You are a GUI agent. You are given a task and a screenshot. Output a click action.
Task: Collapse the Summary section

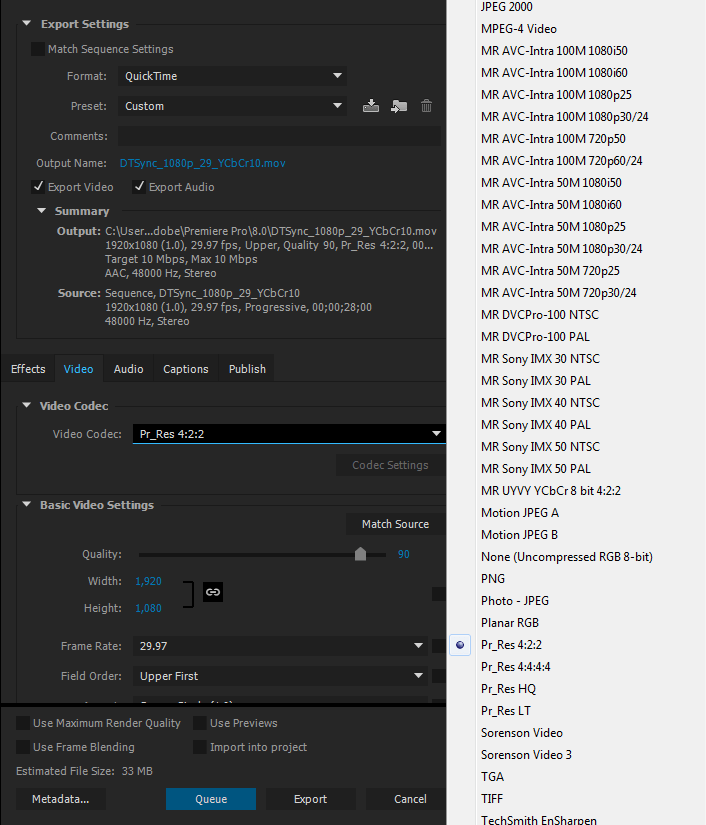click(x=41, y=210)
